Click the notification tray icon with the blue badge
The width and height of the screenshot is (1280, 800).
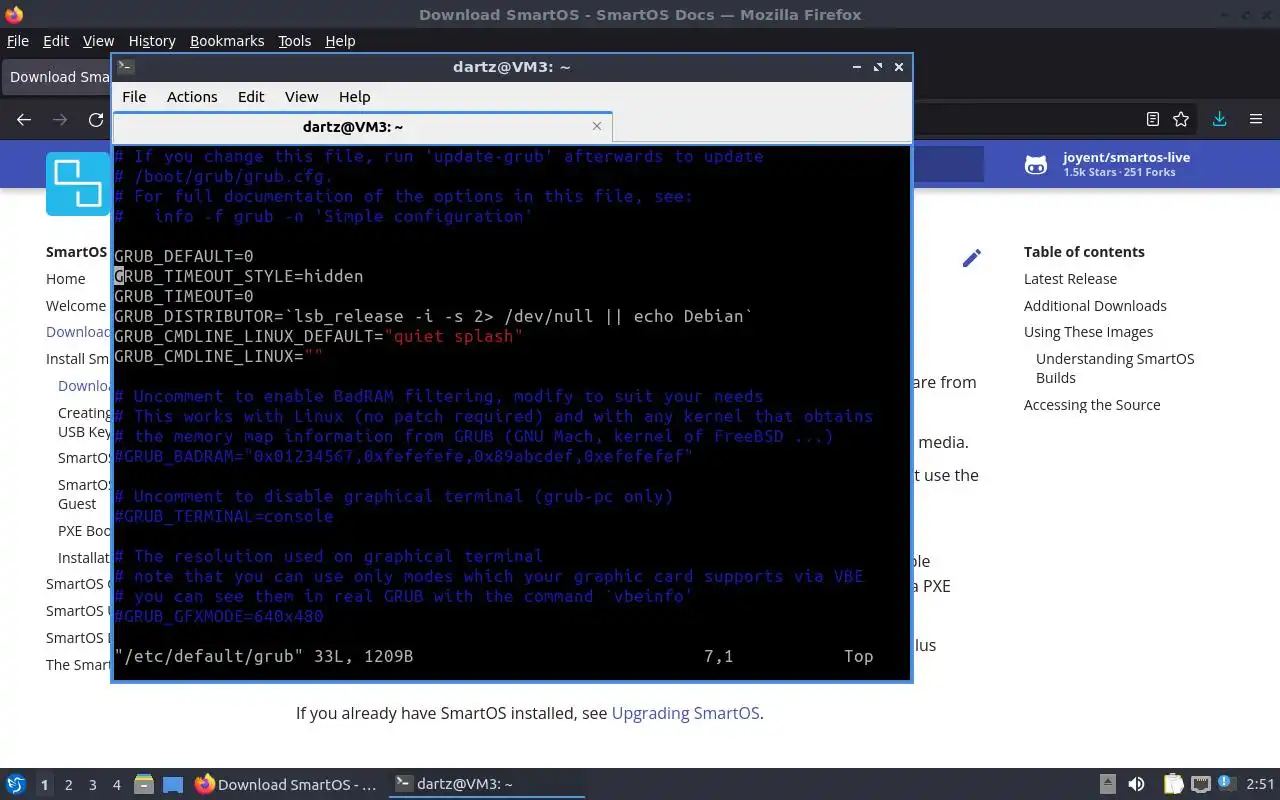1226,785
